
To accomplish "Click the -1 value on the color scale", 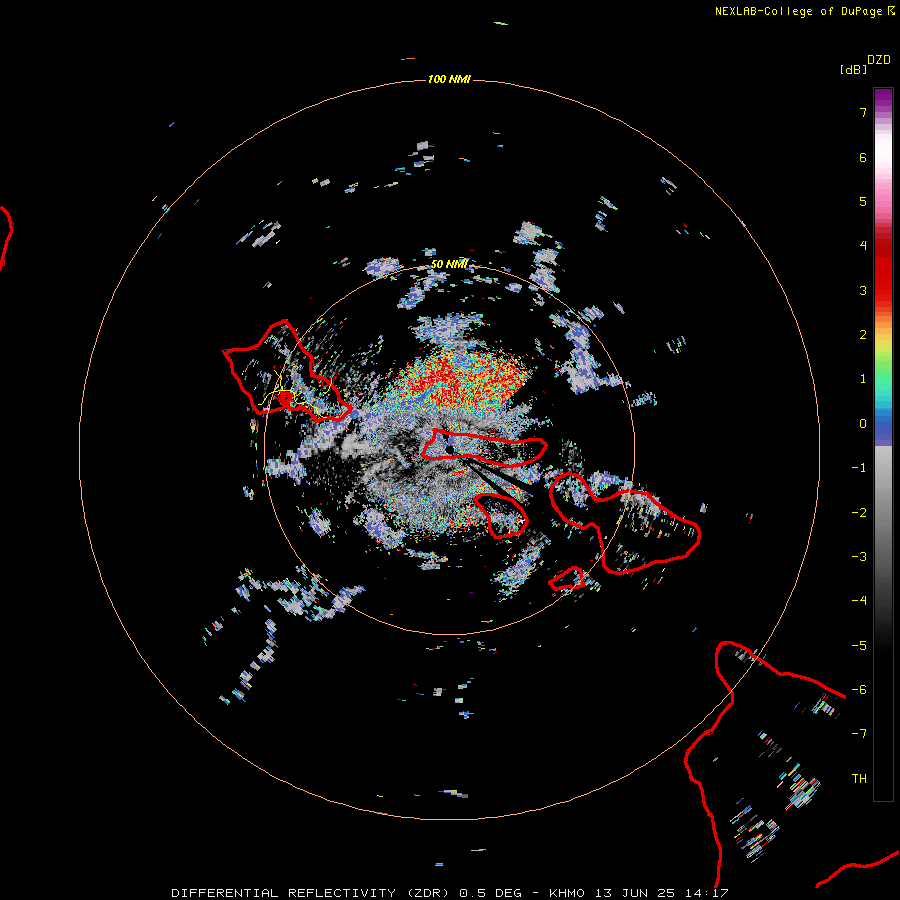I will click(x=859, y=468).
